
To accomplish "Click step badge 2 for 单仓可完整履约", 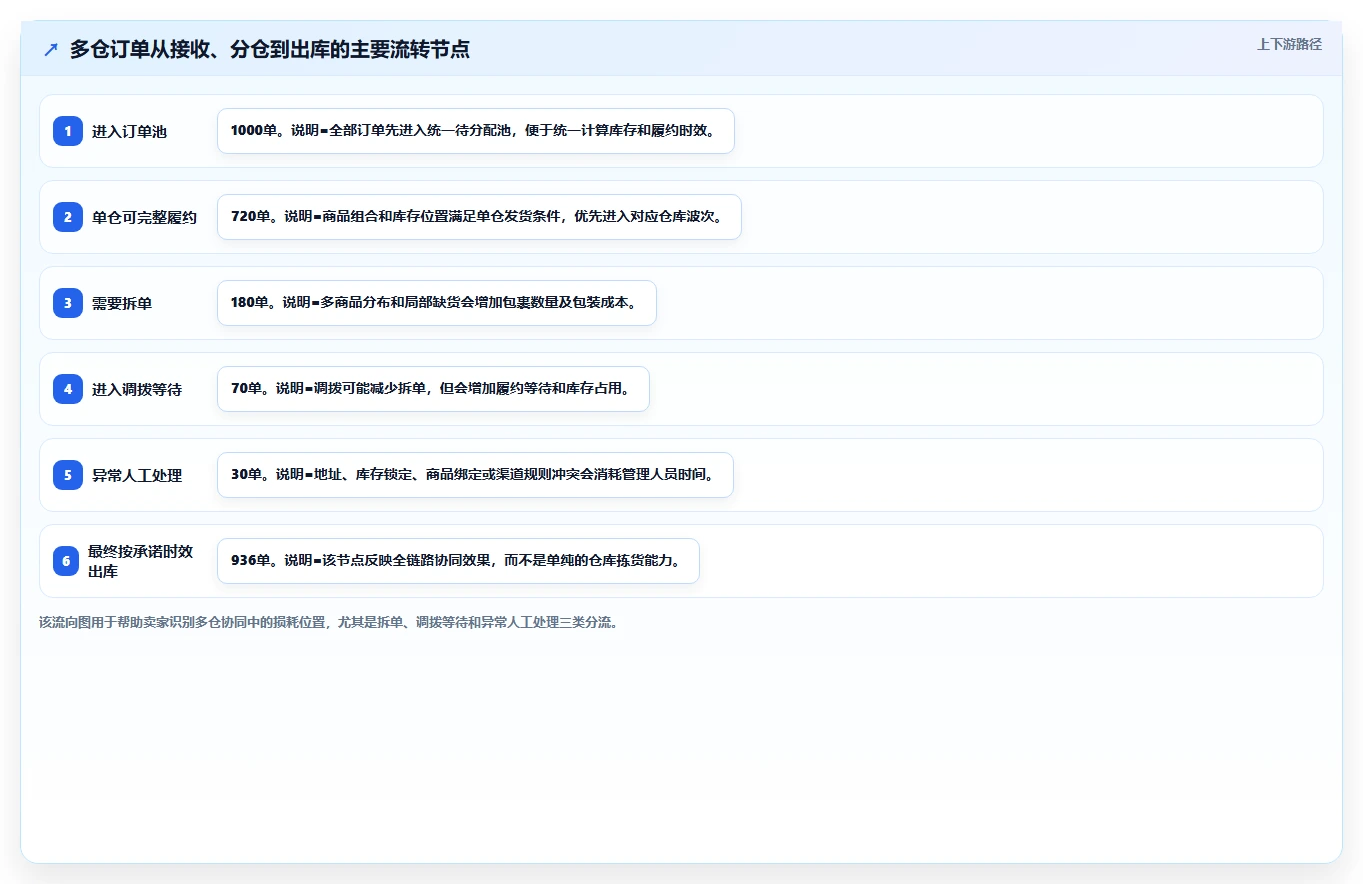I will coord(68,217).
